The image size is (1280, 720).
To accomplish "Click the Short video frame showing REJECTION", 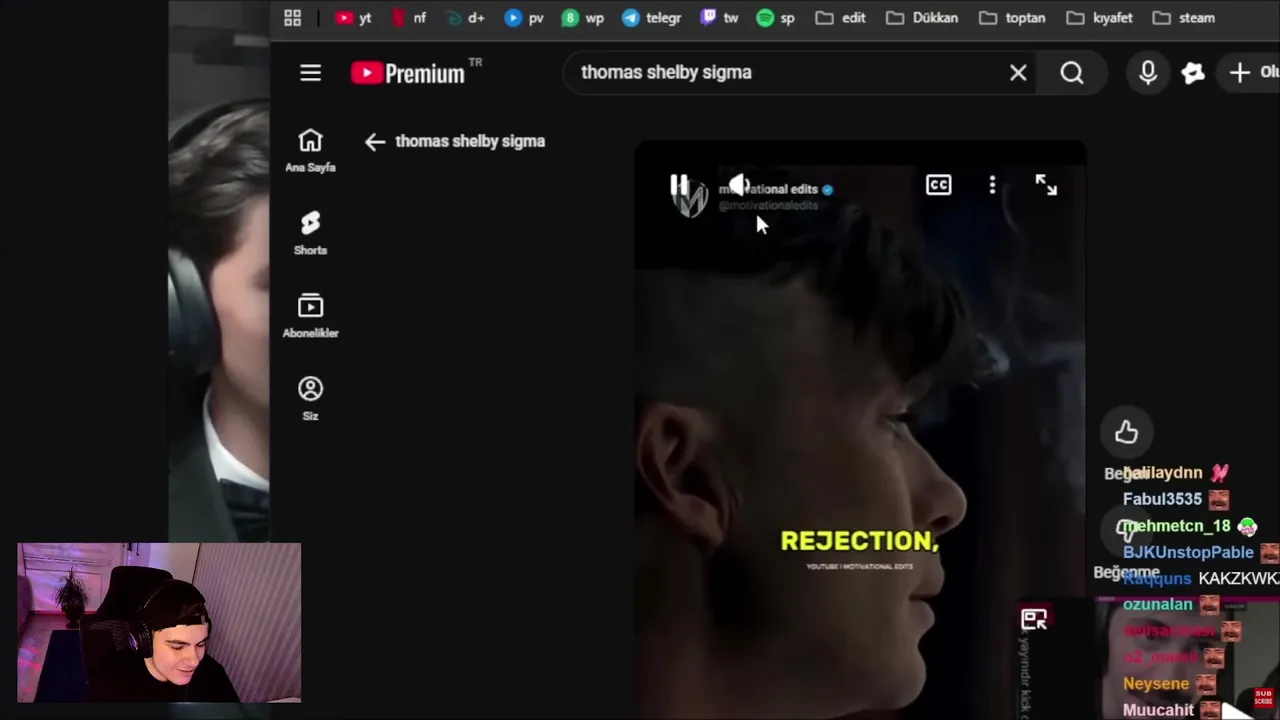I will point(860,430).
